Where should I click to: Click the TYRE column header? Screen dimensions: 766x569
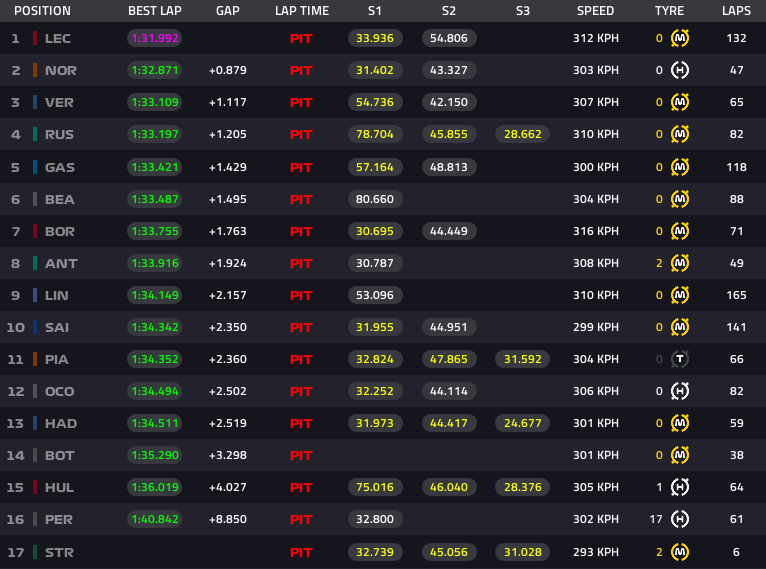(x=669, y=11)
